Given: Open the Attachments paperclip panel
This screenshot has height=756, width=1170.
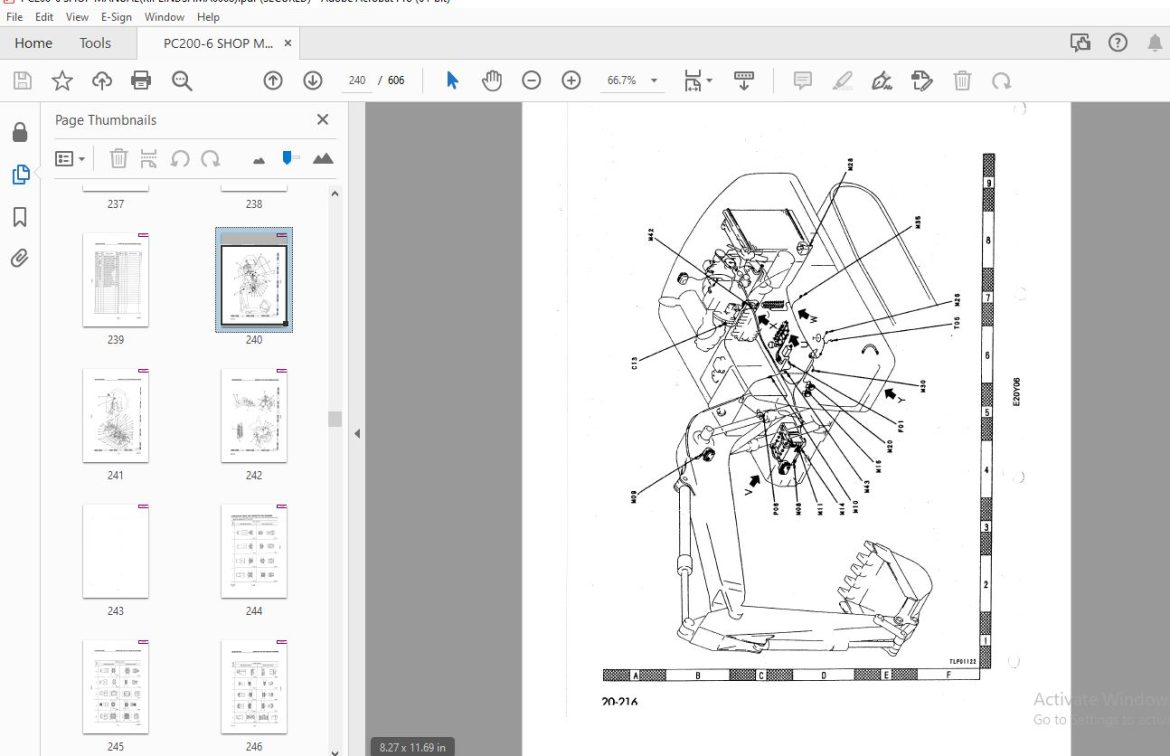Looking at the screenshot, I should click(20, 258).
